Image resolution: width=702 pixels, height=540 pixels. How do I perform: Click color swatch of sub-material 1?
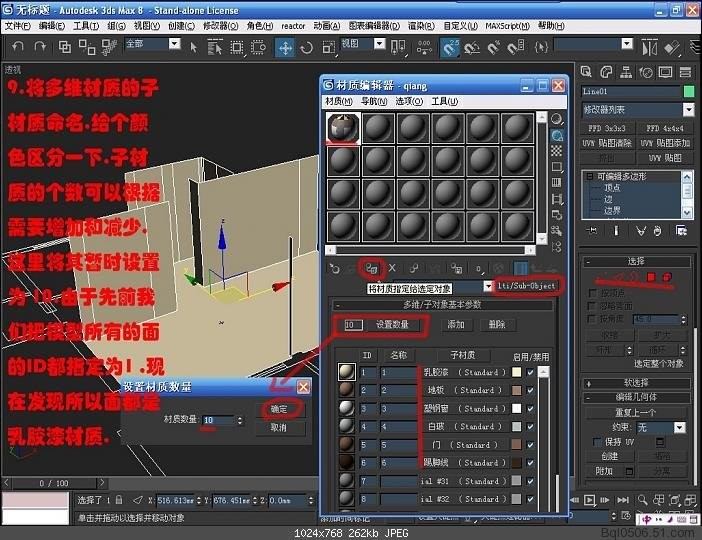(x=517, y=372)
